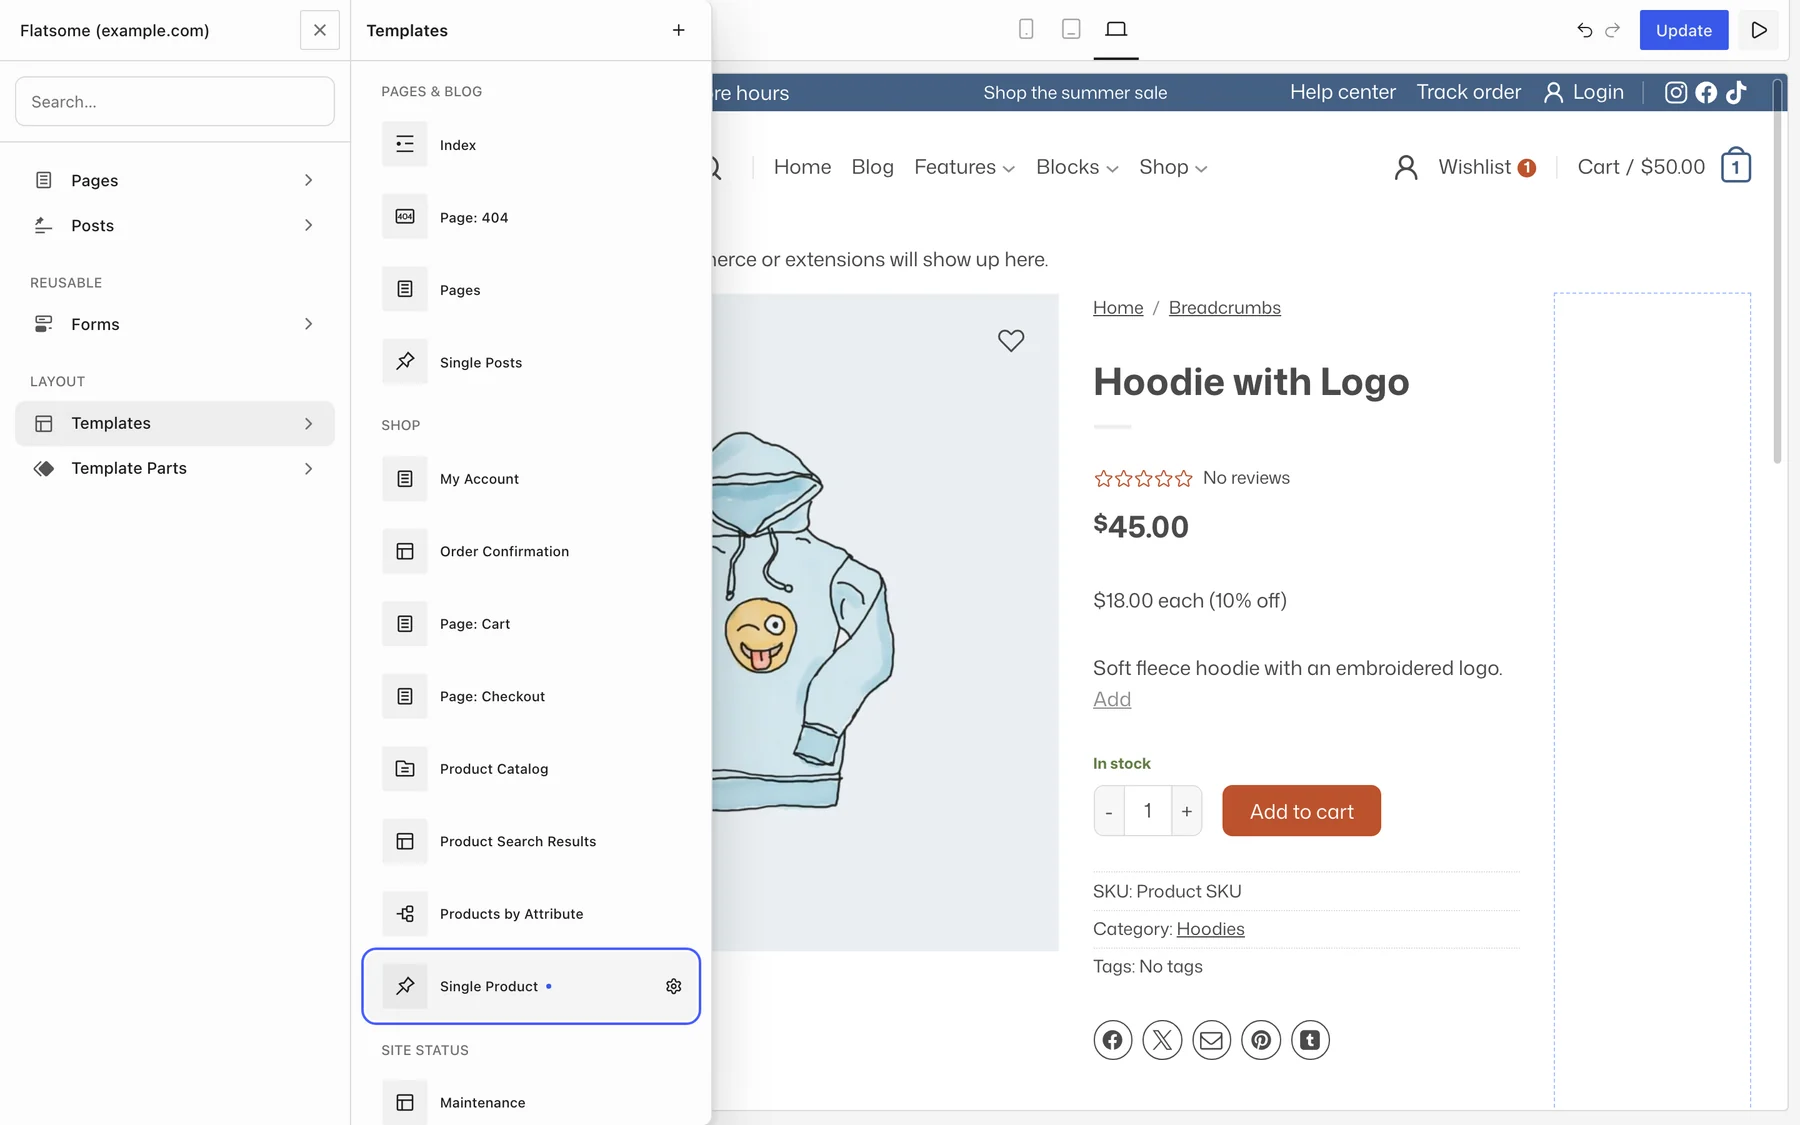Click Shop the summer sale text
The image size is (1800, 1125).
[1075, 92]
